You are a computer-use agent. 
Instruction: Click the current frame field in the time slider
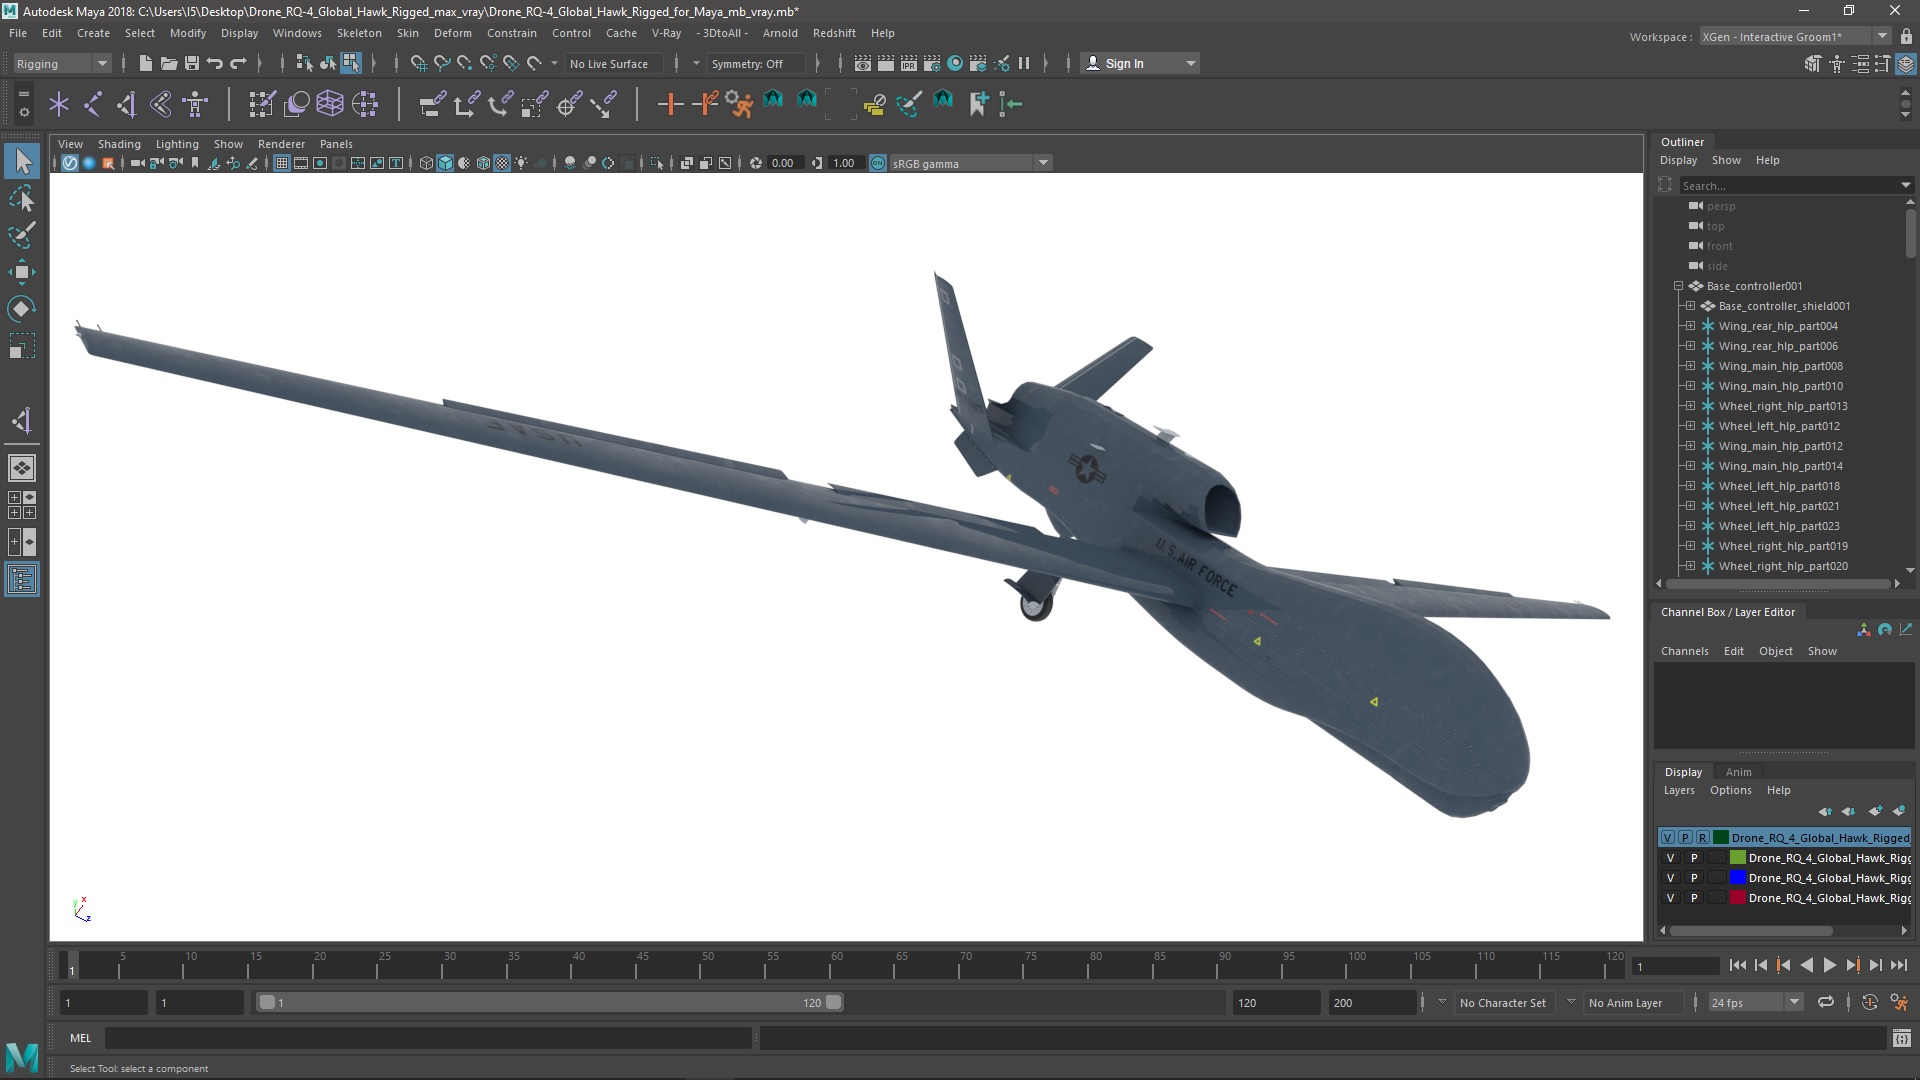point(1674,966)
